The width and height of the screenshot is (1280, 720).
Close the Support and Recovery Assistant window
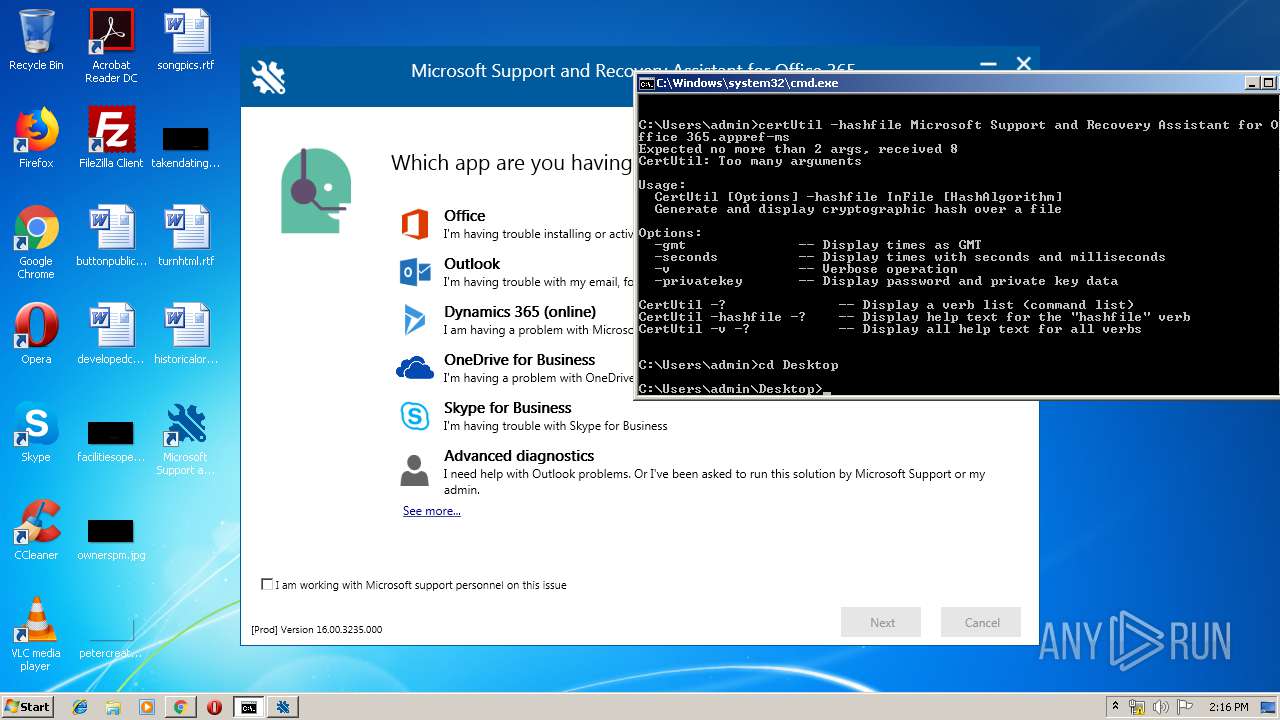coord(1023,64)
